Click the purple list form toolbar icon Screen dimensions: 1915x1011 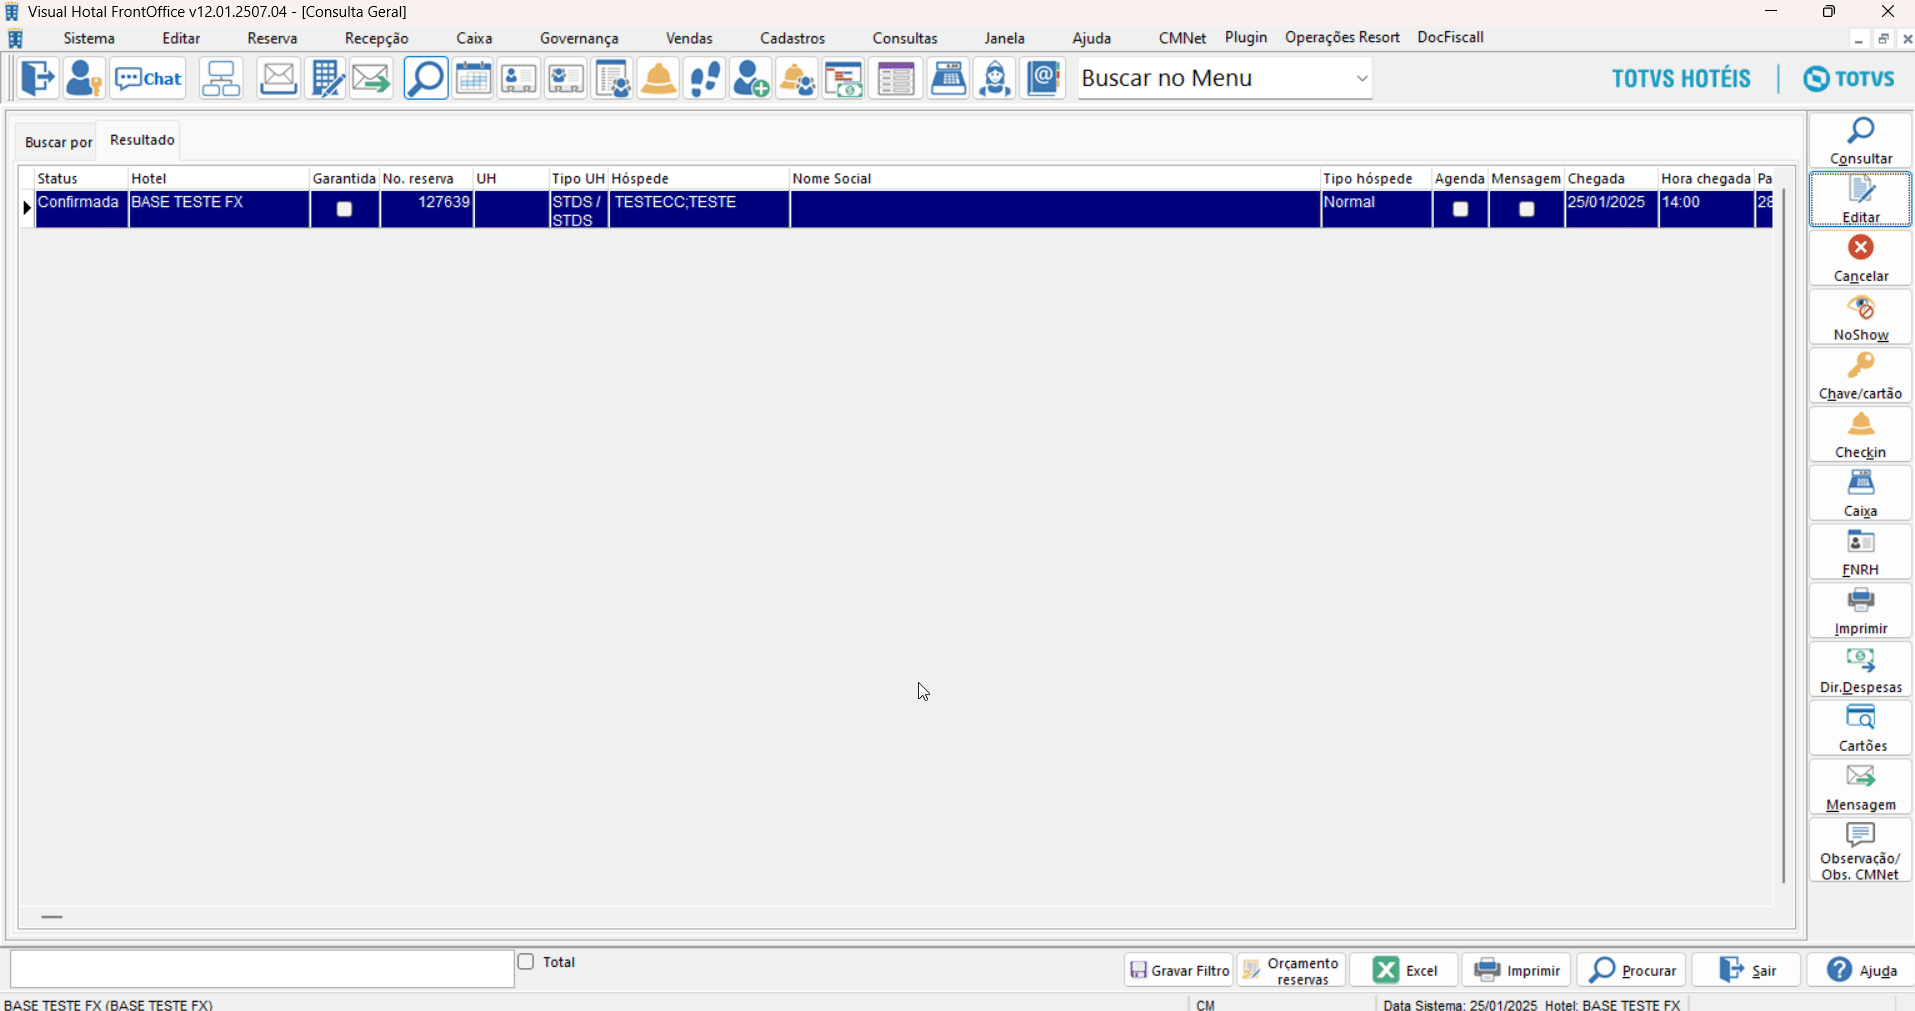tap(896, 78)
